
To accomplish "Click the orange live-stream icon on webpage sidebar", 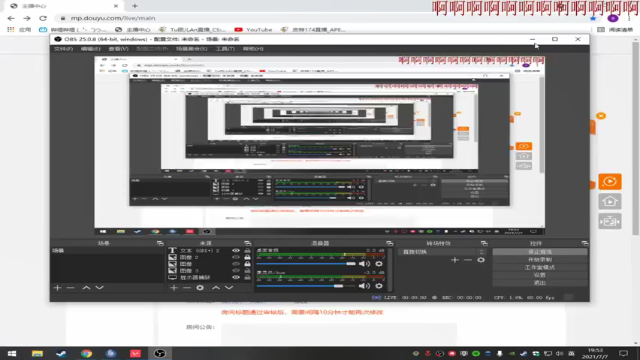I will coord(610,182).
